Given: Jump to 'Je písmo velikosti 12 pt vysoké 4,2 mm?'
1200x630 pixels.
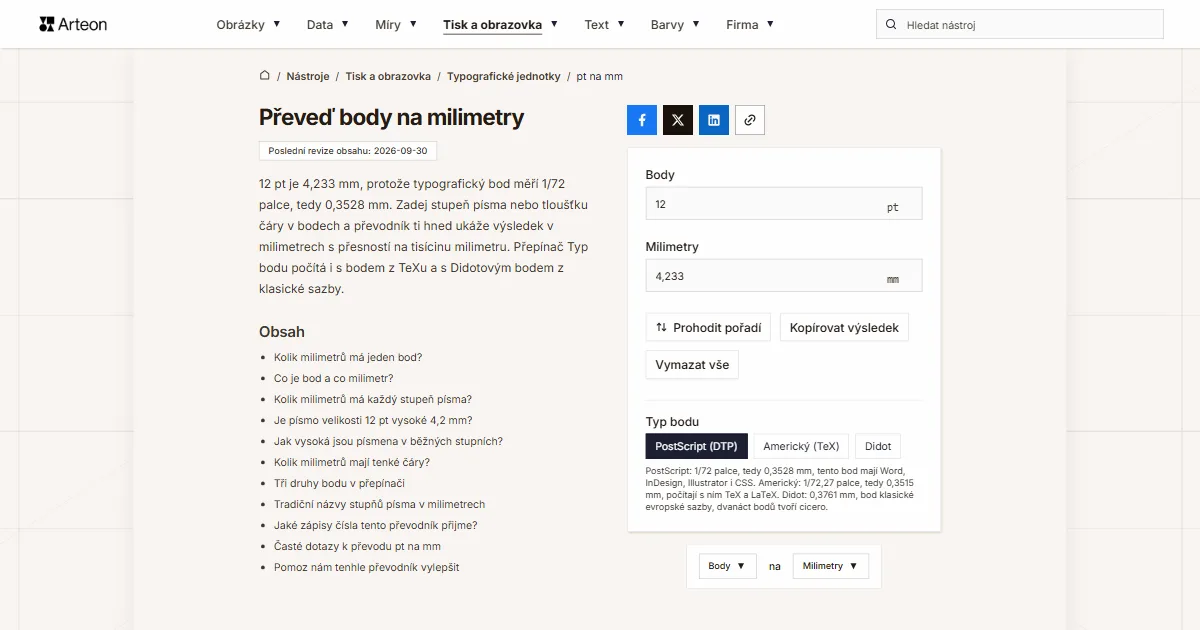Looking at the screenshot, I should point(373,420).
